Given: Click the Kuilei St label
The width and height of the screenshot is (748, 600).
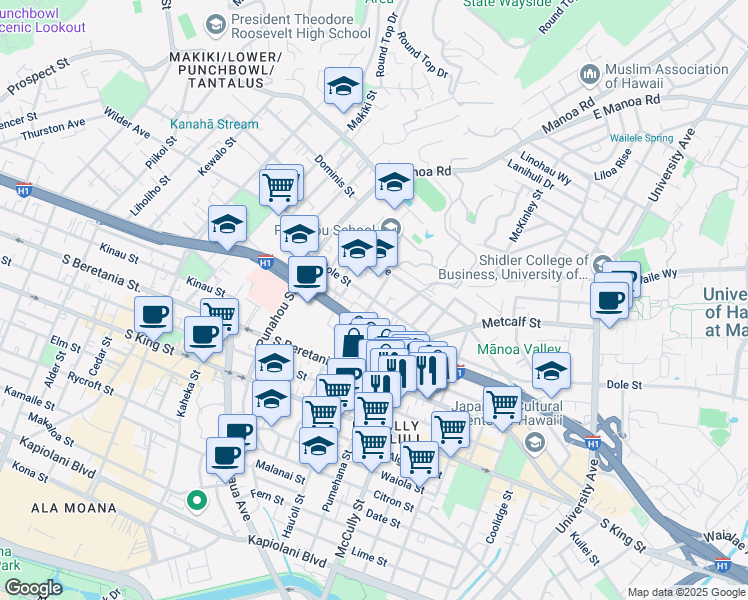Looking at the screenshot, I should coord(585,548).
